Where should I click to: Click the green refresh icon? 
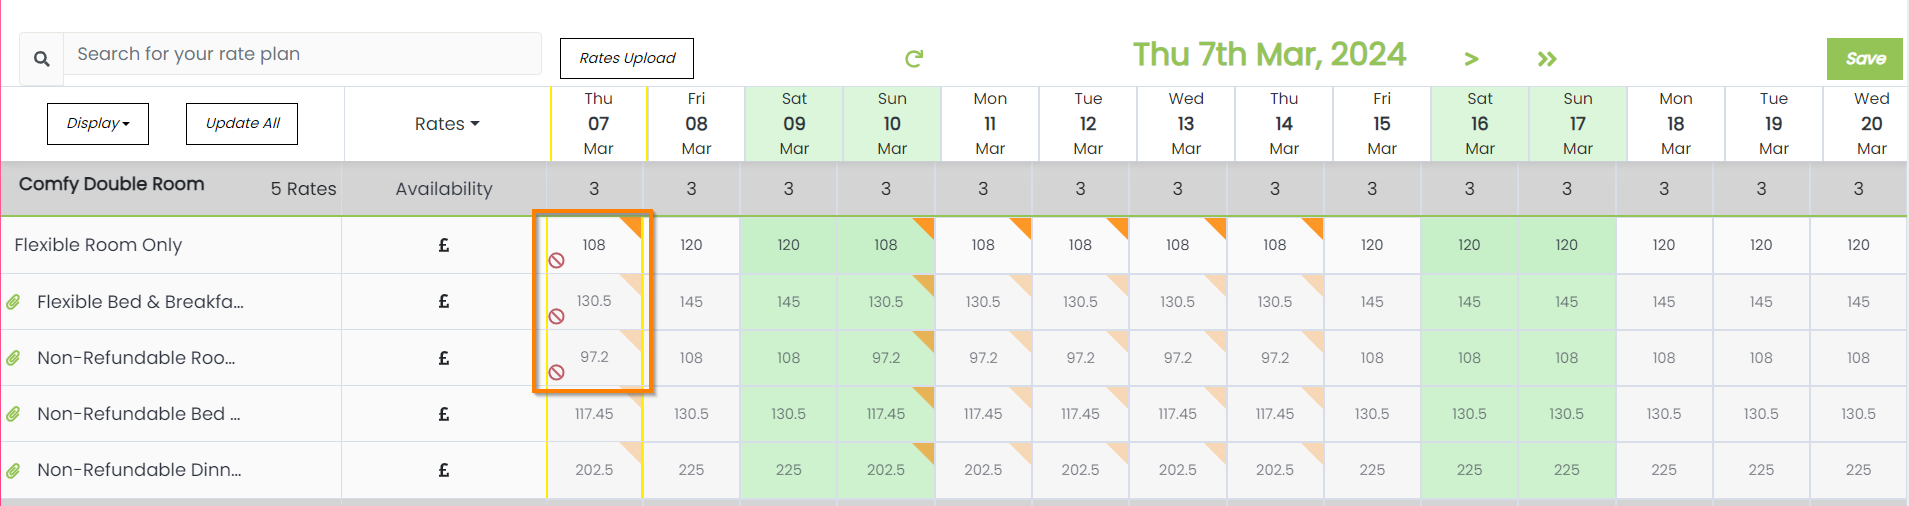click(913, 59)
